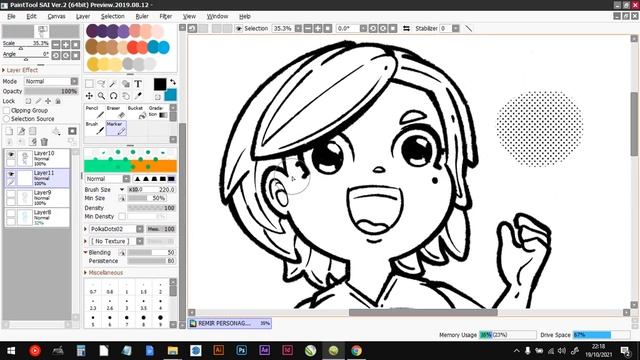Show Layer9 with its visibility box
640x360 pixels.
pyautogui.click(x=11, y=194)
